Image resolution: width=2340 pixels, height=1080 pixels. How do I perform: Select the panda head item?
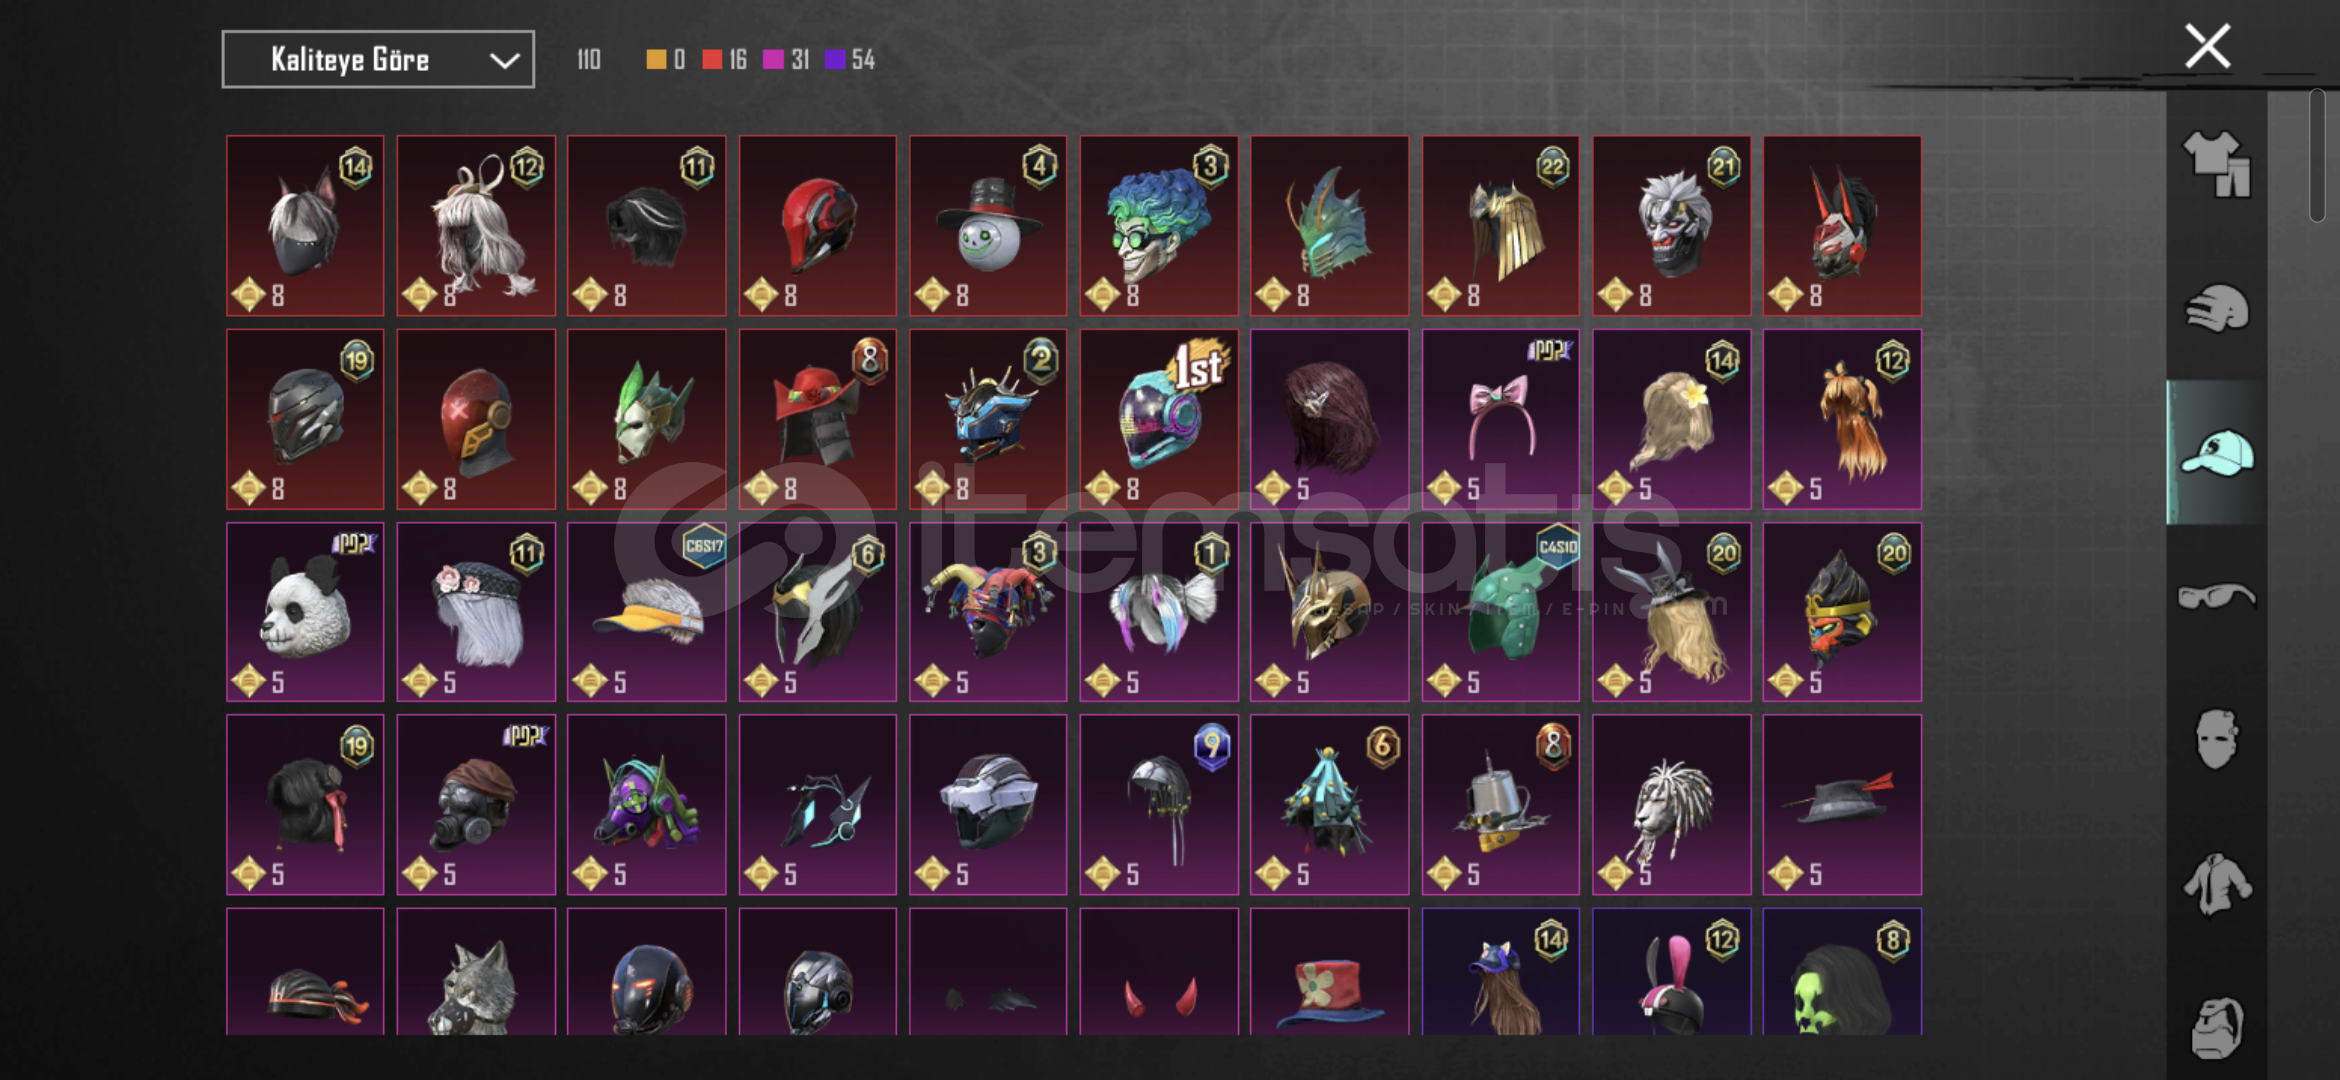click(305, 612)
